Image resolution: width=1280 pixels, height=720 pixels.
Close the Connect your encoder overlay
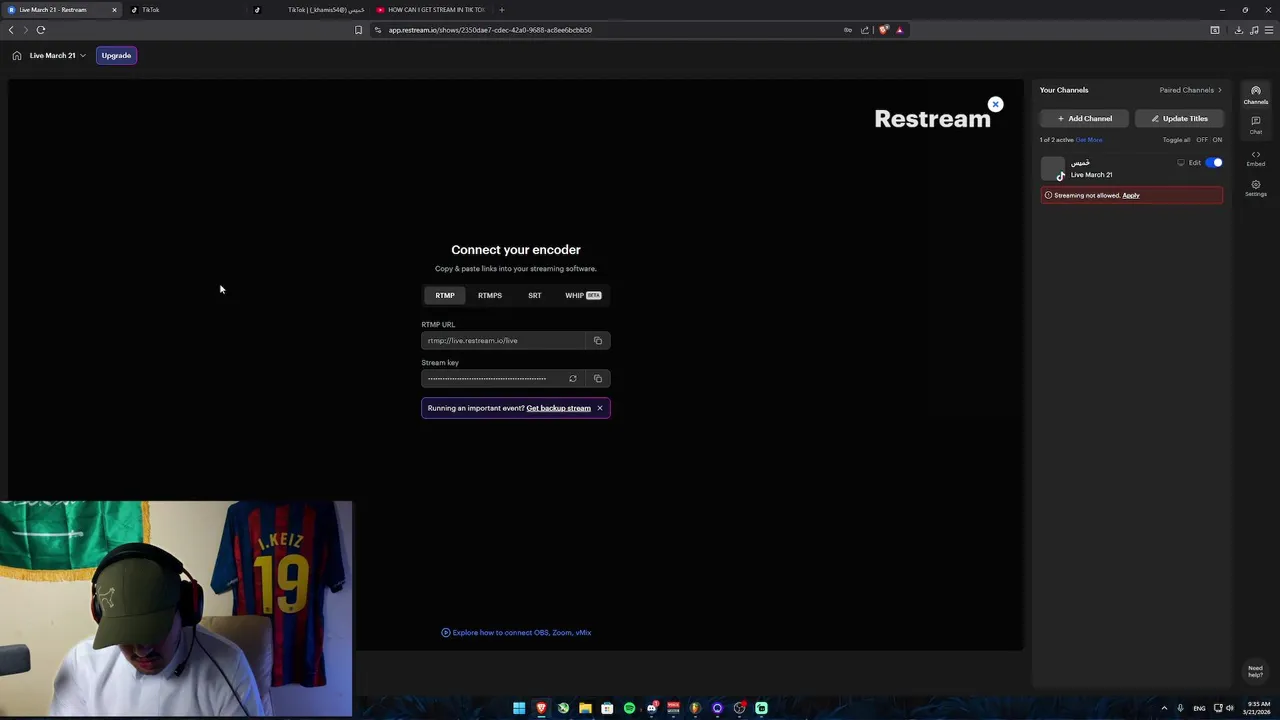tap(995, 104)
